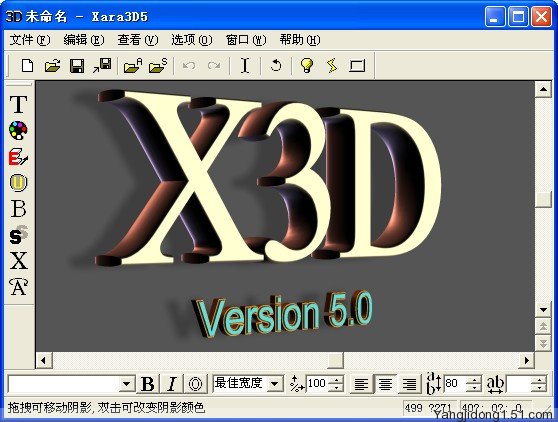
Task: Click the yellow lightning animation icon
Action: [332, 65]
